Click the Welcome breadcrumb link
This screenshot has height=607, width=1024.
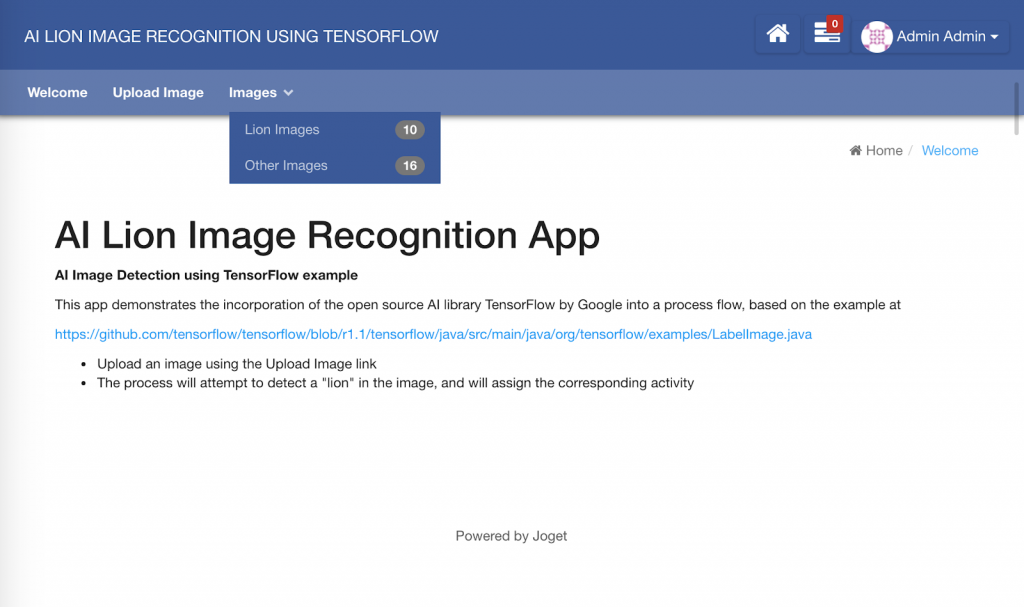tap(950, 150)
